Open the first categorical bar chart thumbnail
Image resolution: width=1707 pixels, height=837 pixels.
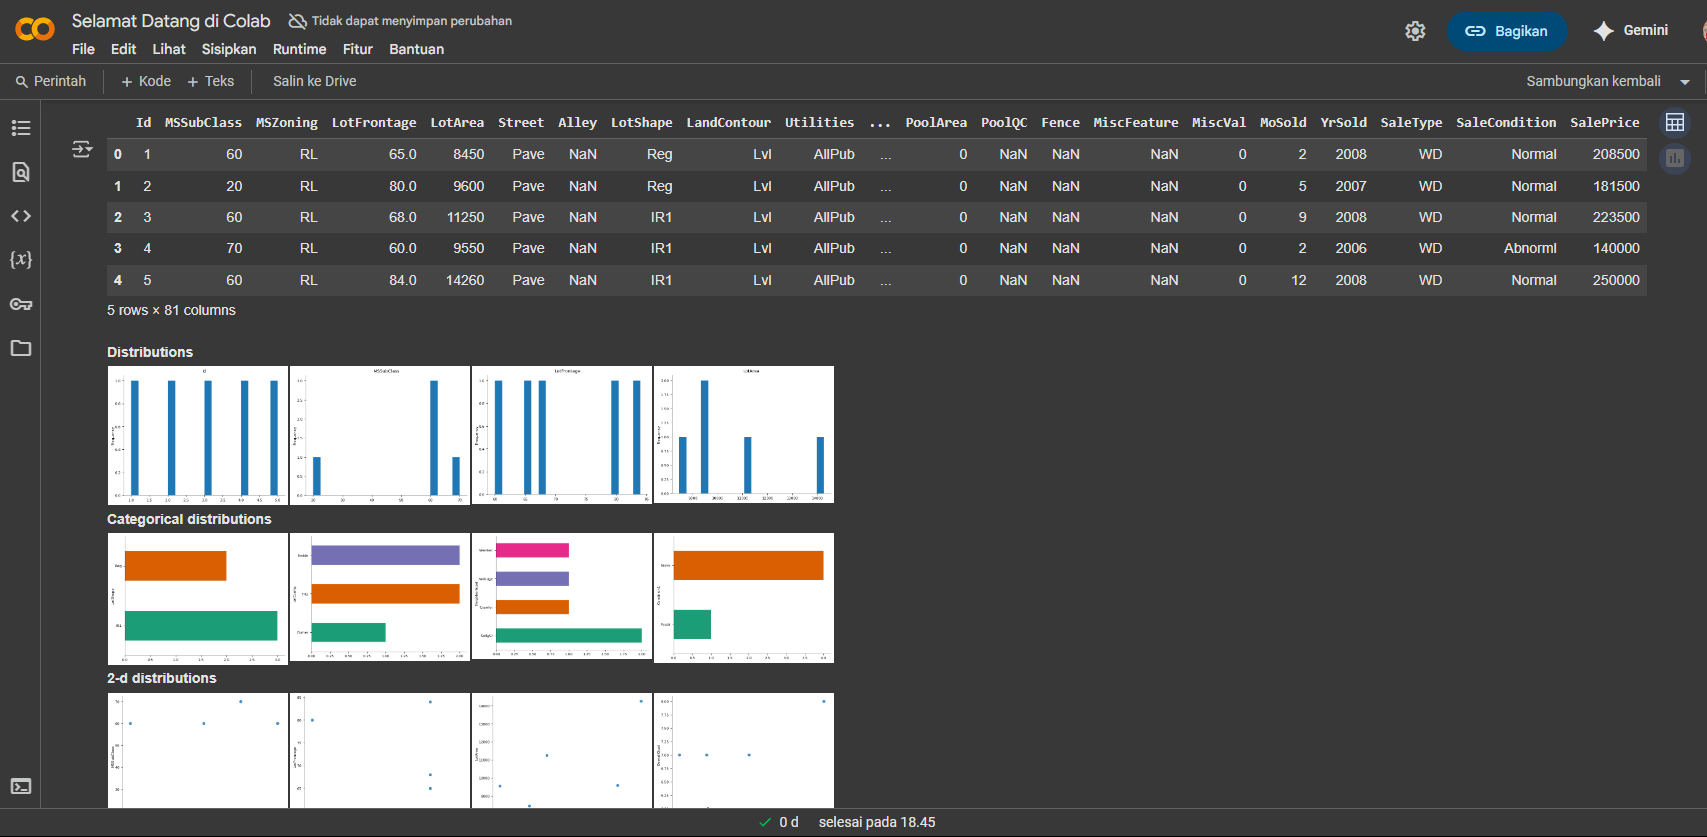click(198, 598)
